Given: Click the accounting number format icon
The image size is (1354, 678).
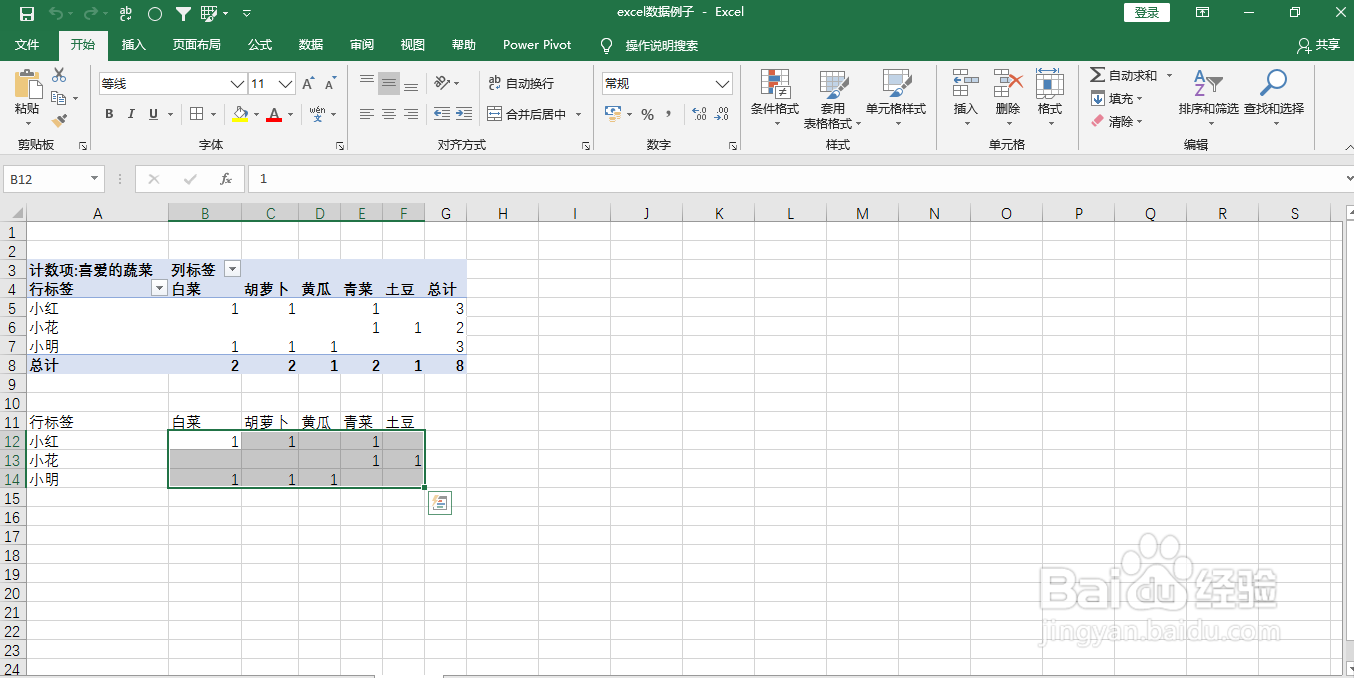Looking at the screenshot, I should point(613,114).
